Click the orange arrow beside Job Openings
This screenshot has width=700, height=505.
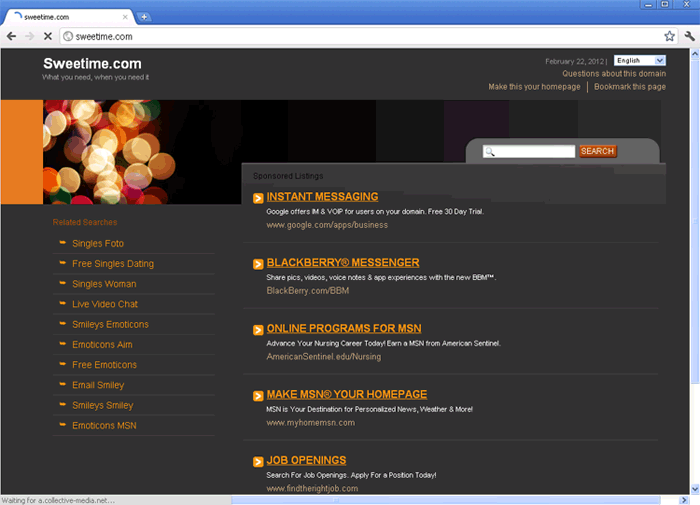tap(258, 462)
